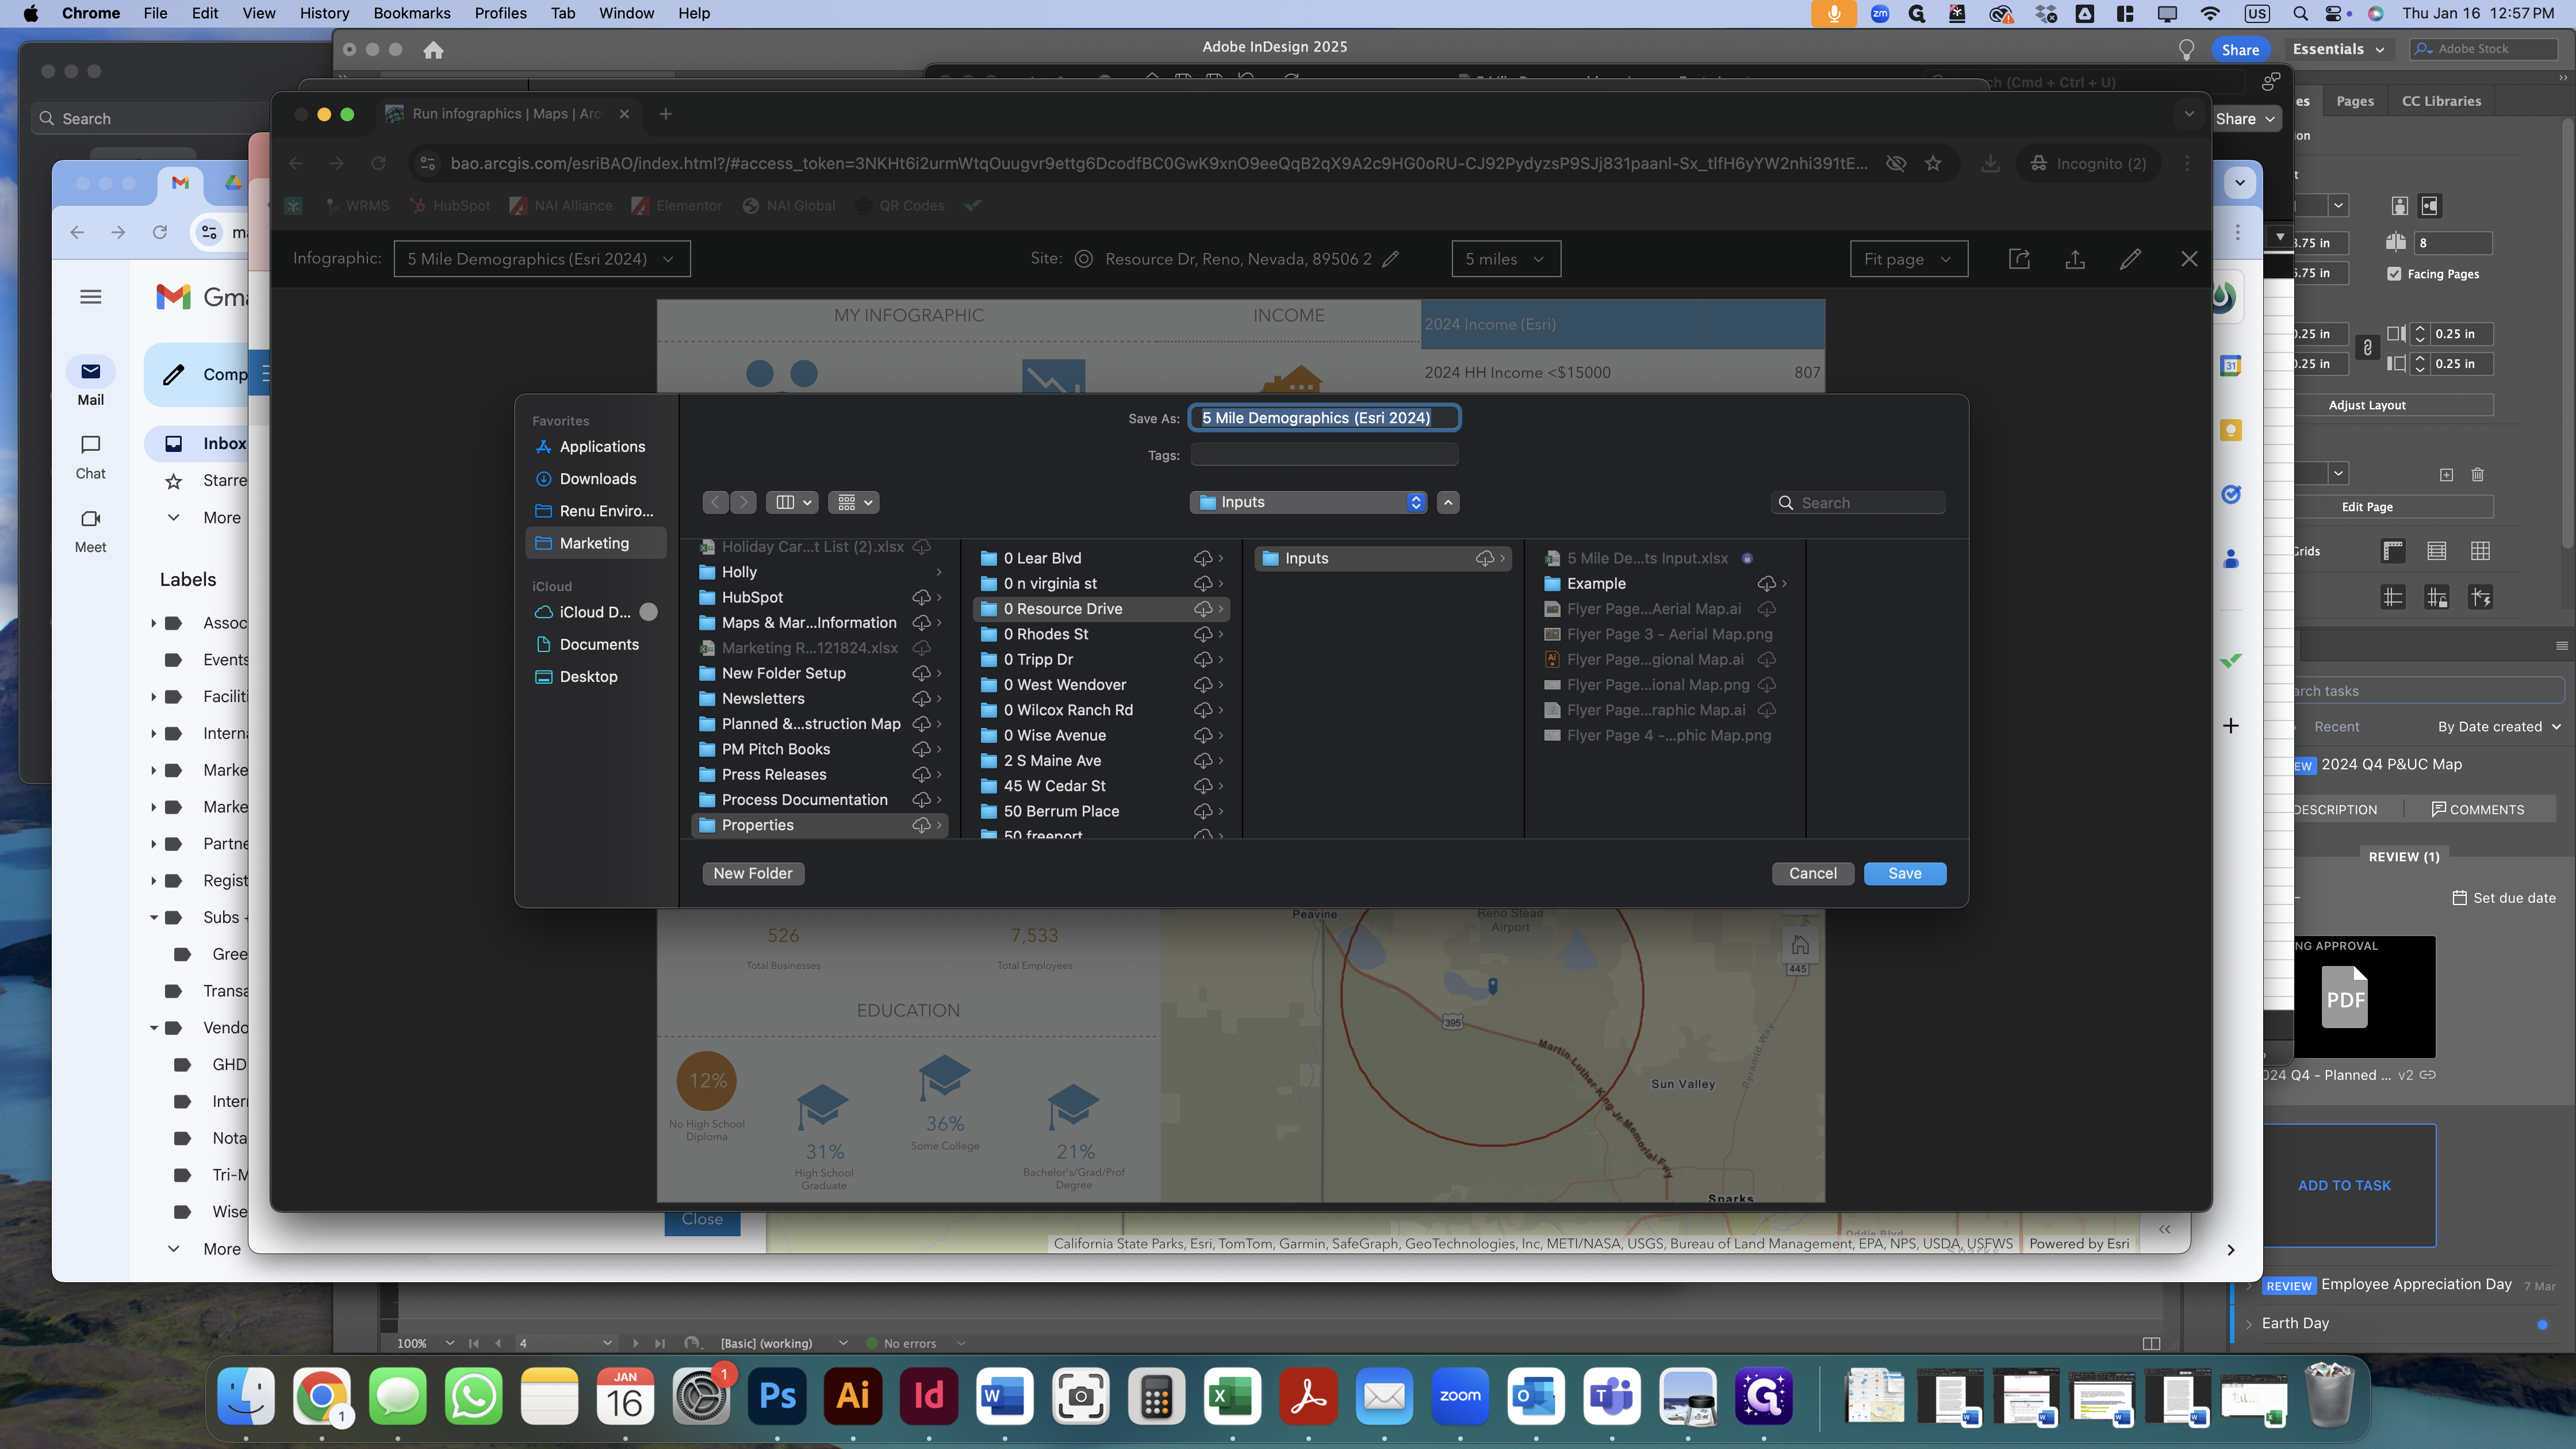The image size is (2576, 1449).
Task: Launch Photoshop from the Dock
Action: (x=777, y=1396)
